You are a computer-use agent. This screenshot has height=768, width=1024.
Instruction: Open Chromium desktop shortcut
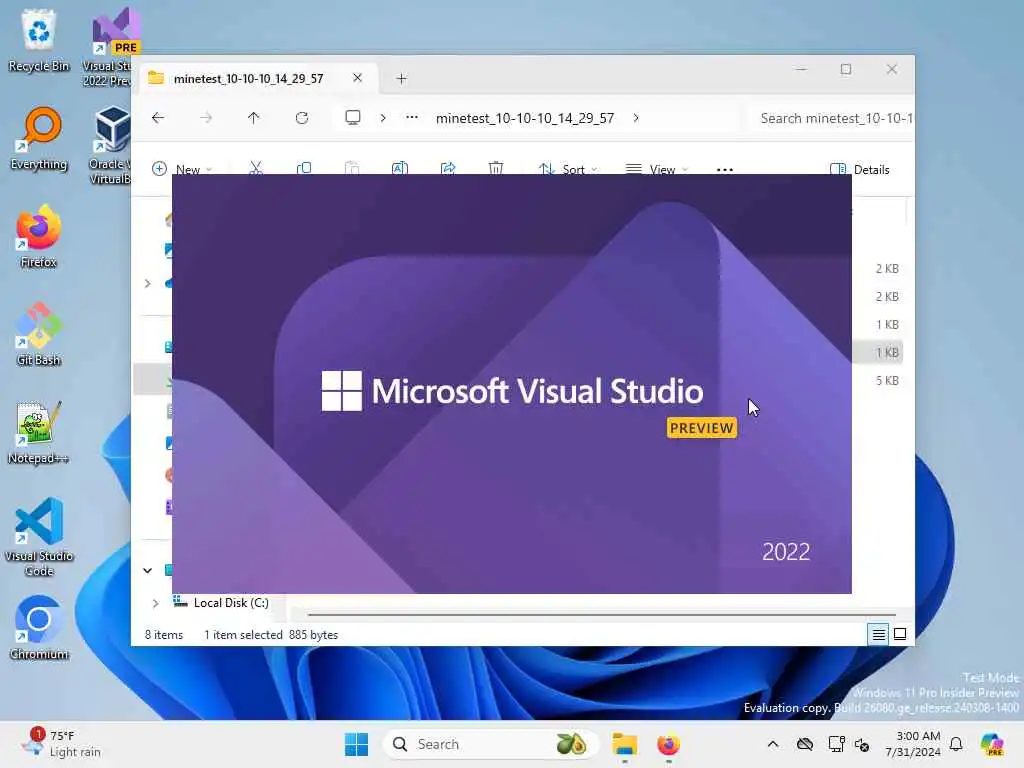point(39,628)
